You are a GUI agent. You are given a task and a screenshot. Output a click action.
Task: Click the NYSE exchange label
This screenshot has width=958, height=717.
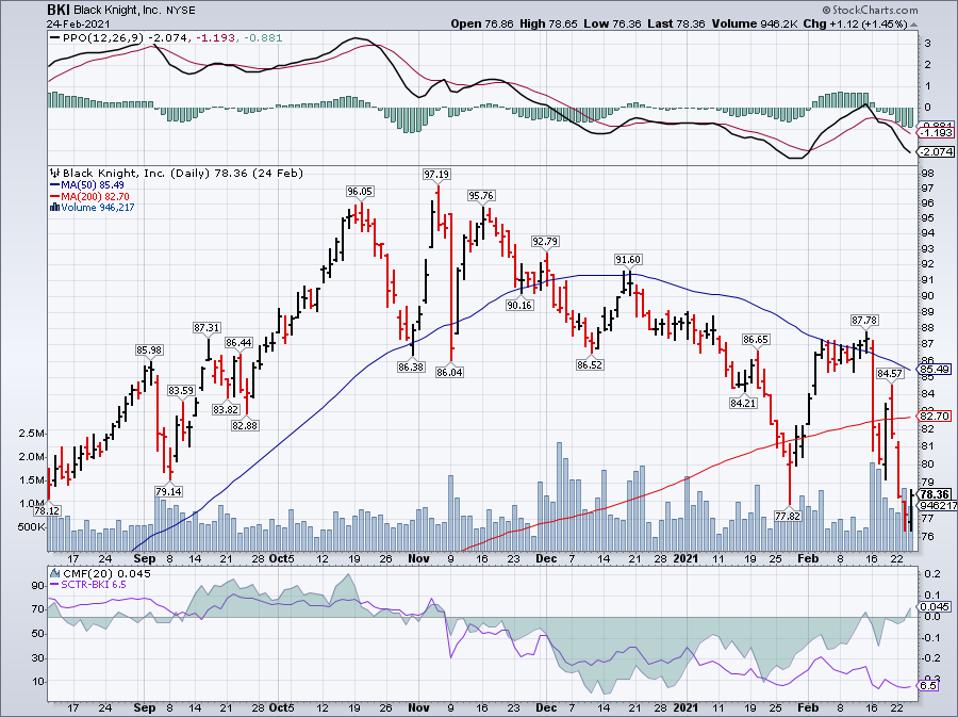point(180,11)
